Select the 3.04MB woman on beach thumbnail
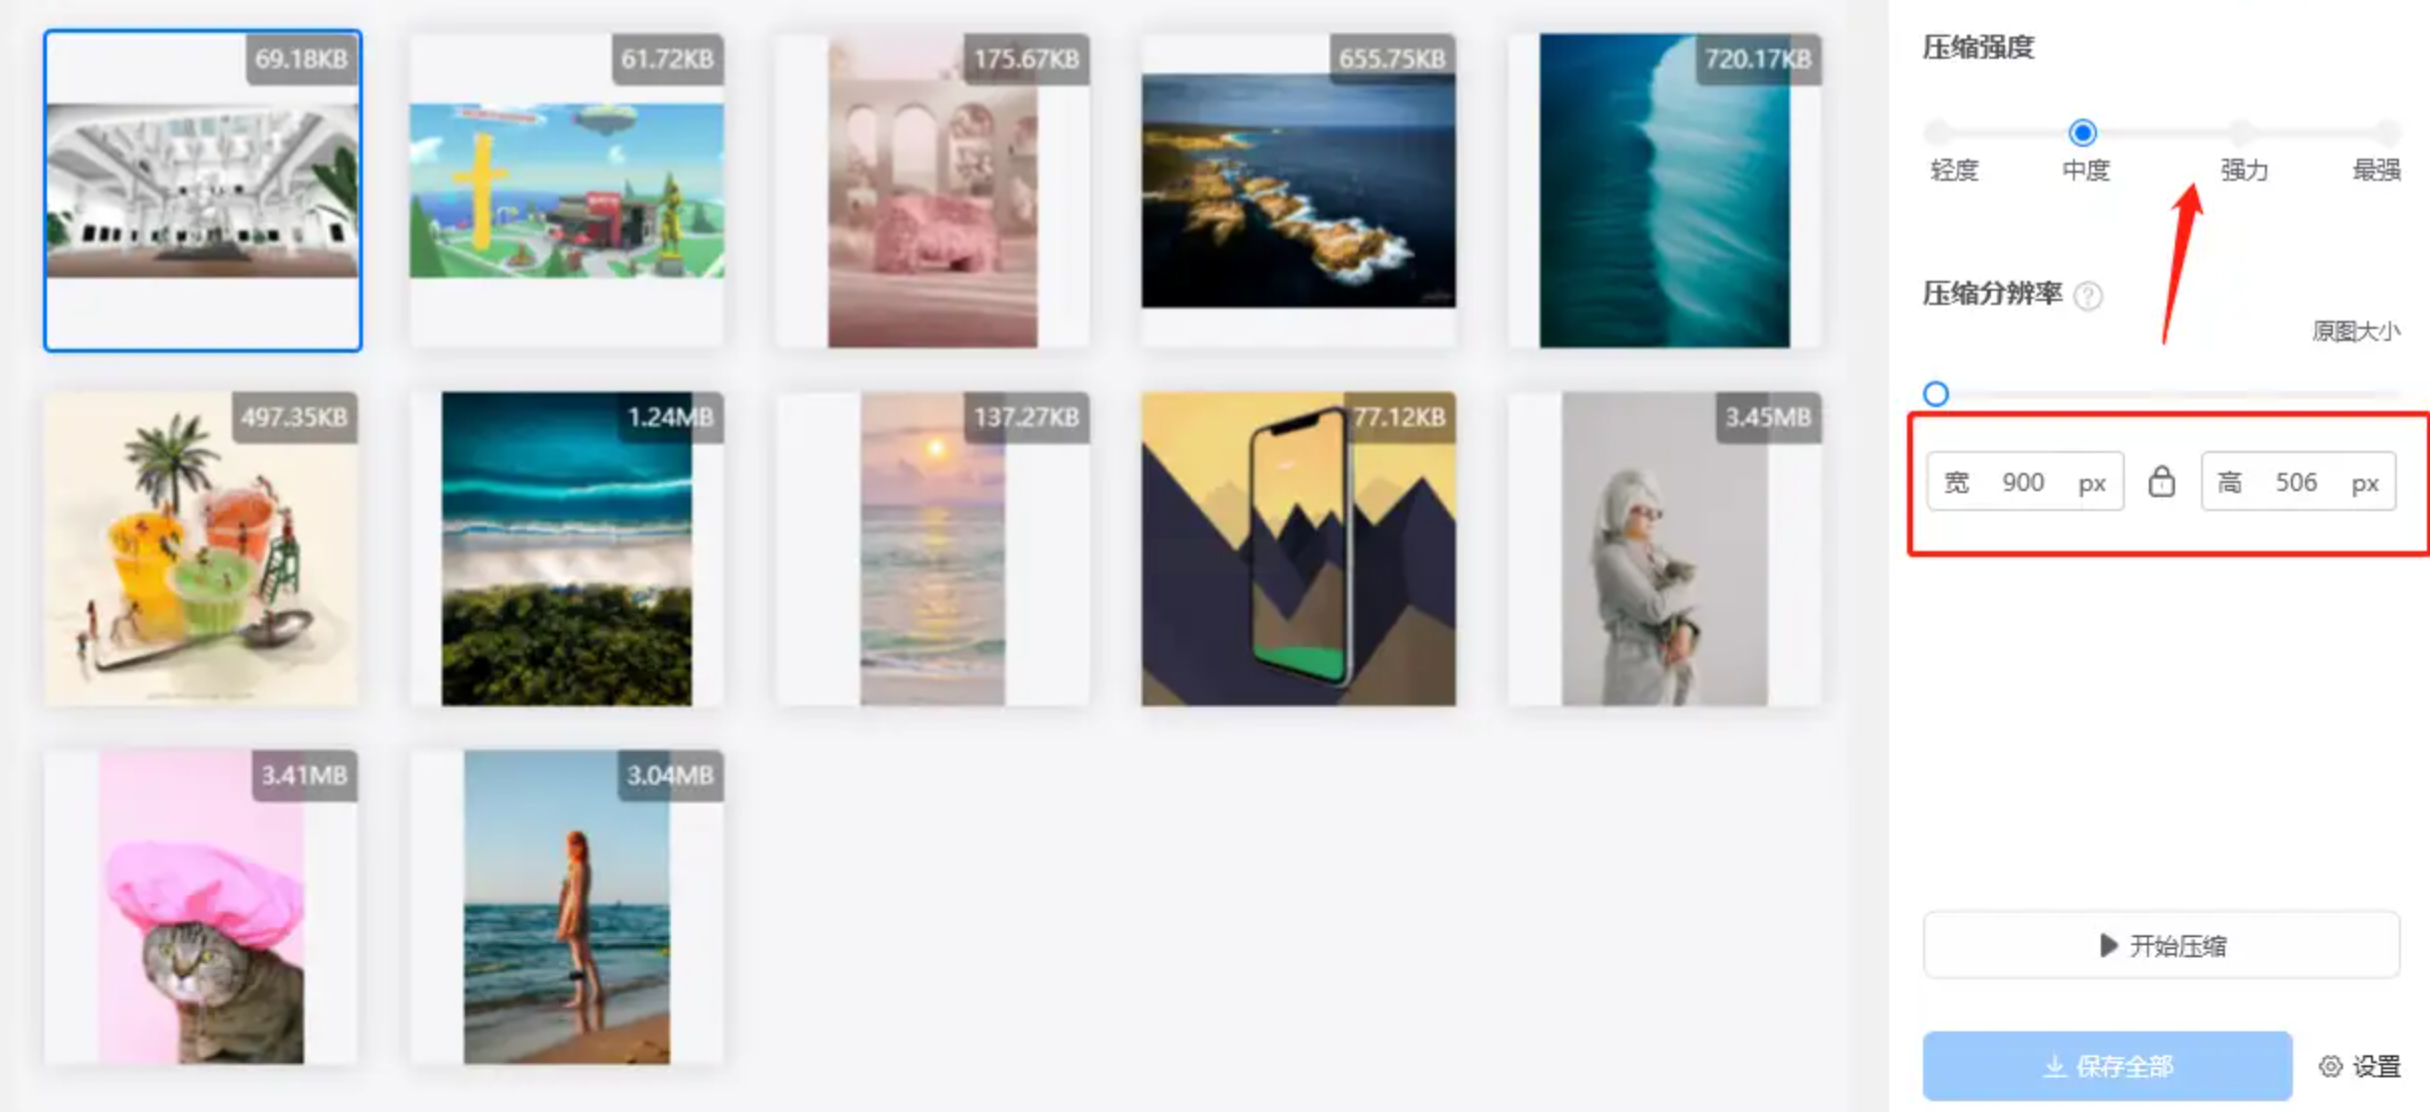The width and height of the screenshot is (2430, 1112). click(x=567, y=907)
